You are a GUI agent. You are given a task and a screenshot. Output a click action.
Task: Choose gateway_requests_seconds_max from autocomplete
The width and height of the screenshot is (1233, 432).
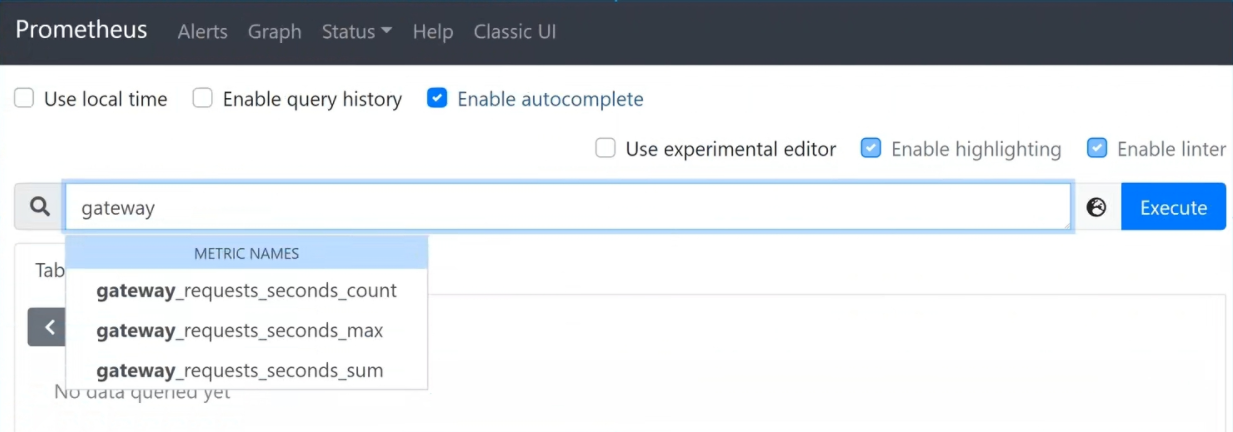coord(240,331)
